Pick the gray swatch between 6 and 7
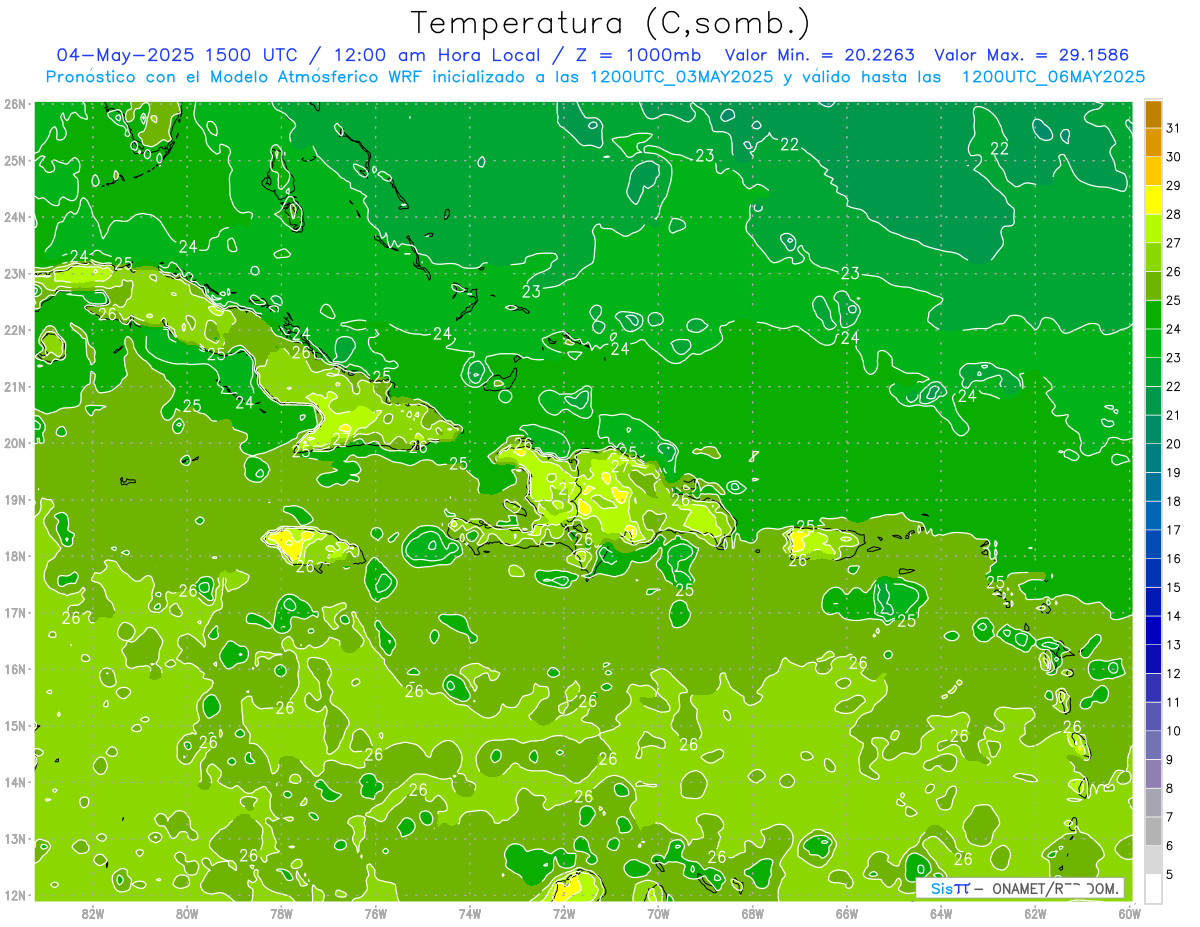Viewport: 1200px width, 927px height. [x=1153, y=831]
